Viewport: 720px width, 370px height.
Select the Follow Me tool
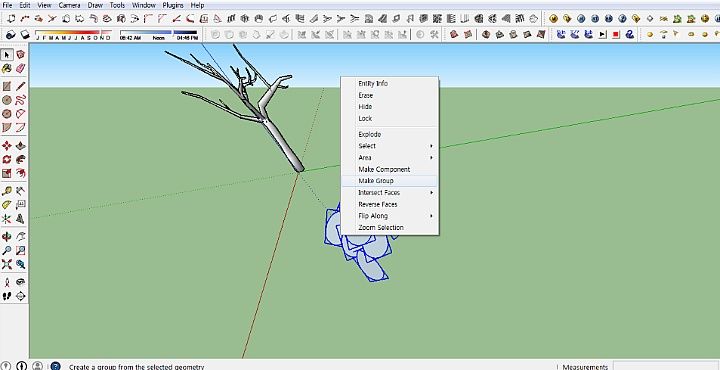pyautogui.click(x=21, y=160)
